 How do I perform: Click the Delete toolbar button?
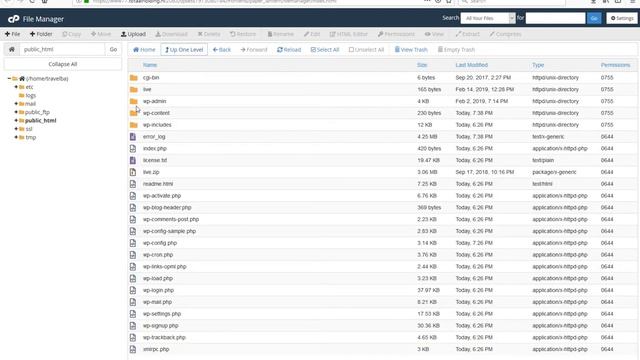pos(209,34)
